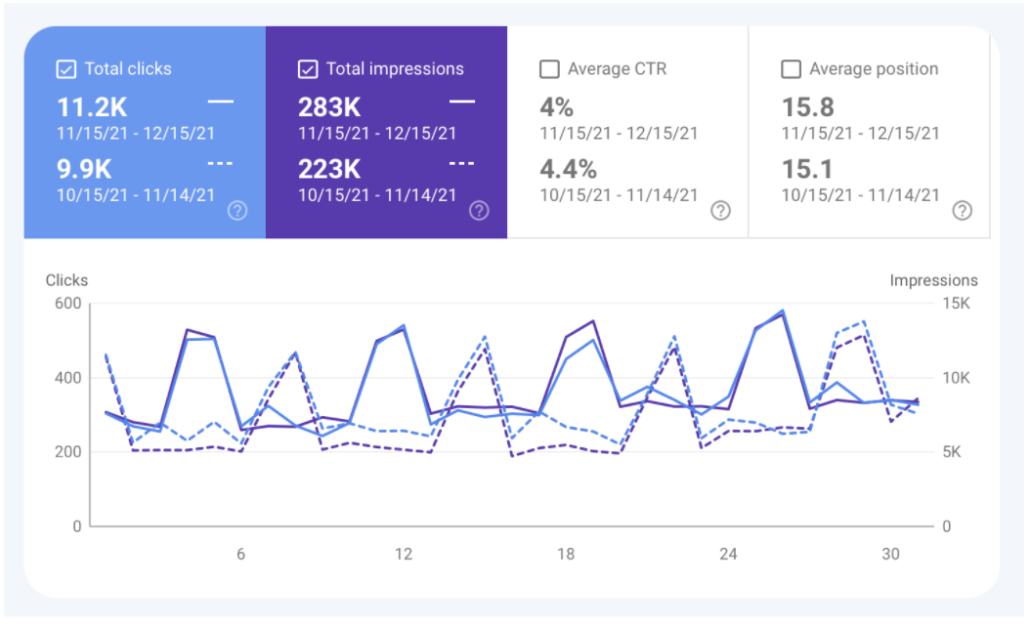Enable the Average CTR checkbox
1030x625 pixels.
[549, 69]
